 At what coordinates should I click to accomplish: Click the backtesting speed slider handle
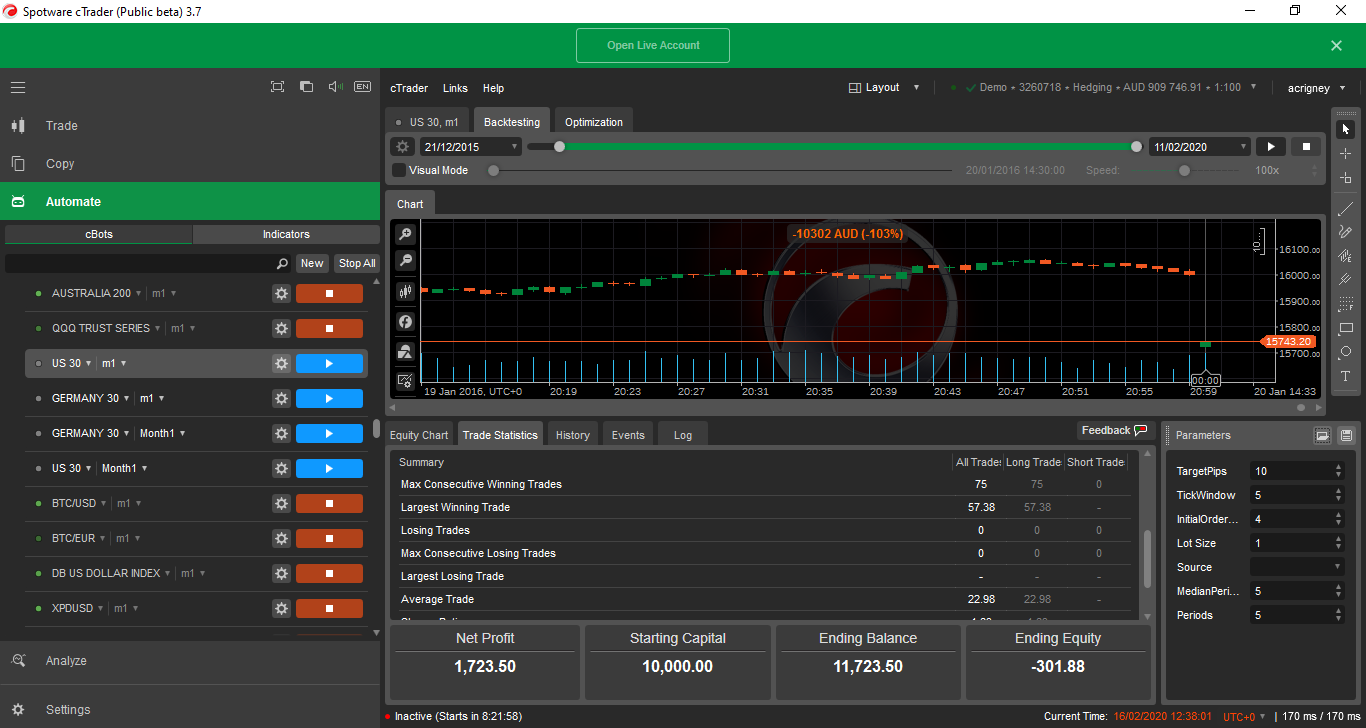(1184, 170)
